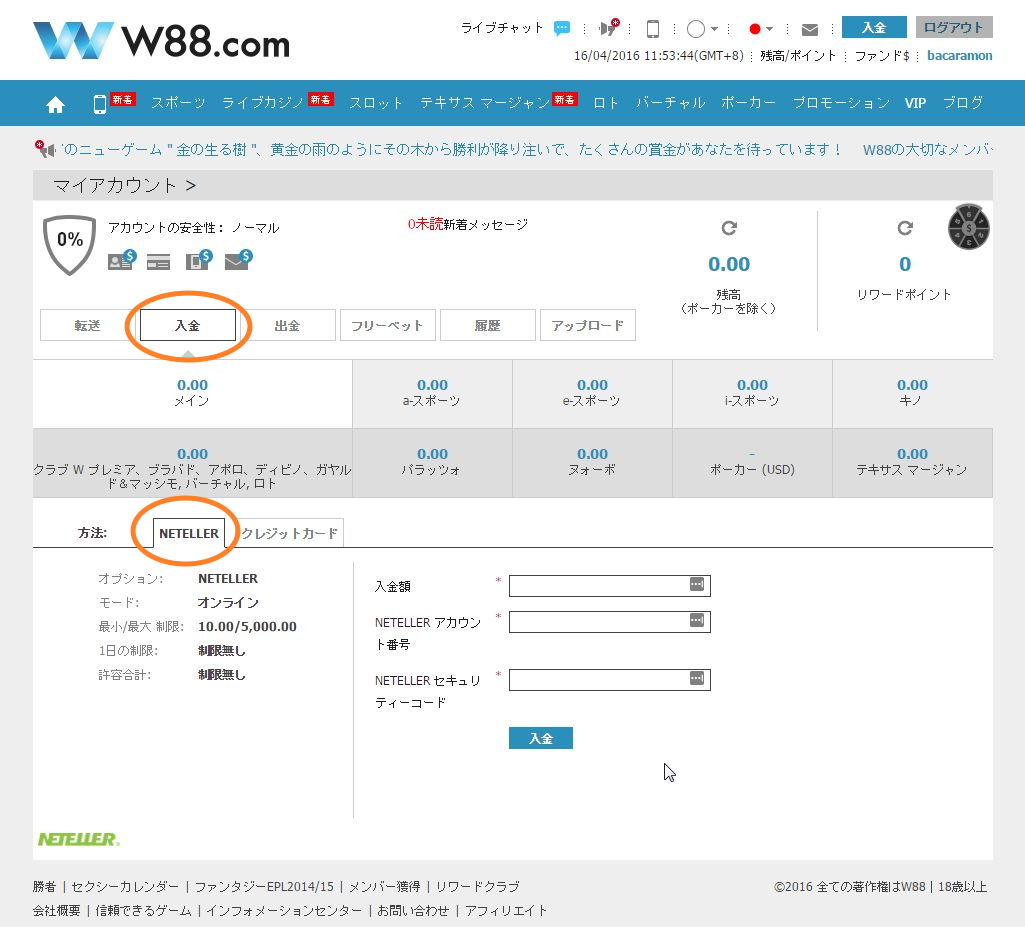Click the マイアカウント breadcrumb
Screen dimensions: 1025x927
pos(115,186)
